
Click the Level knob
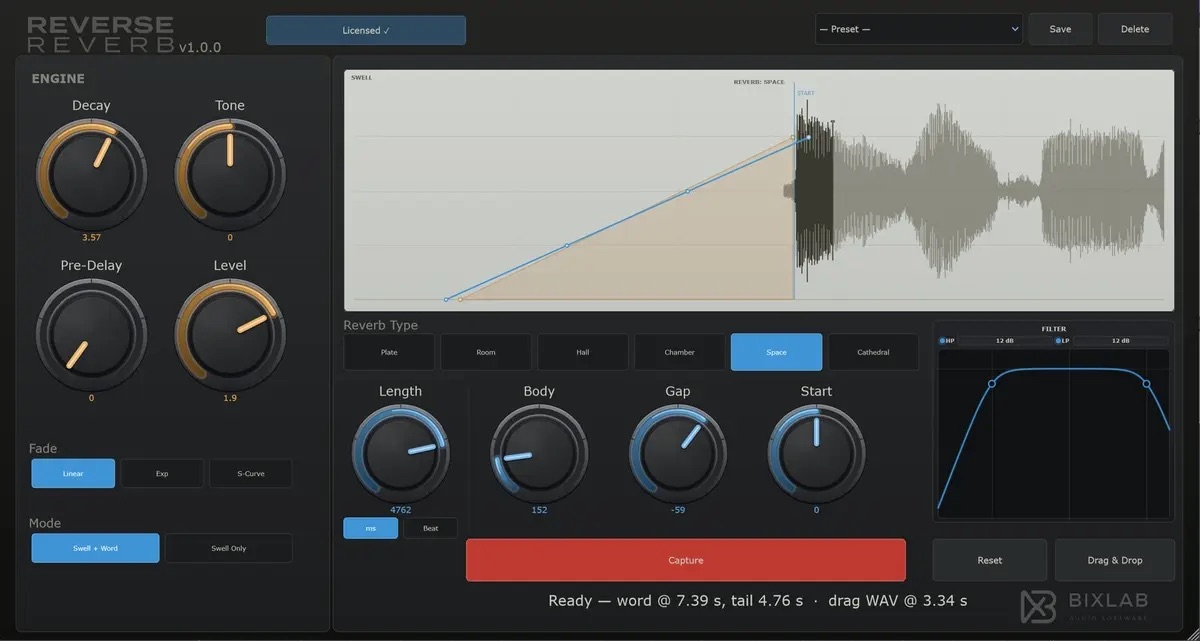pyautogui.click(x=229, y=334)
